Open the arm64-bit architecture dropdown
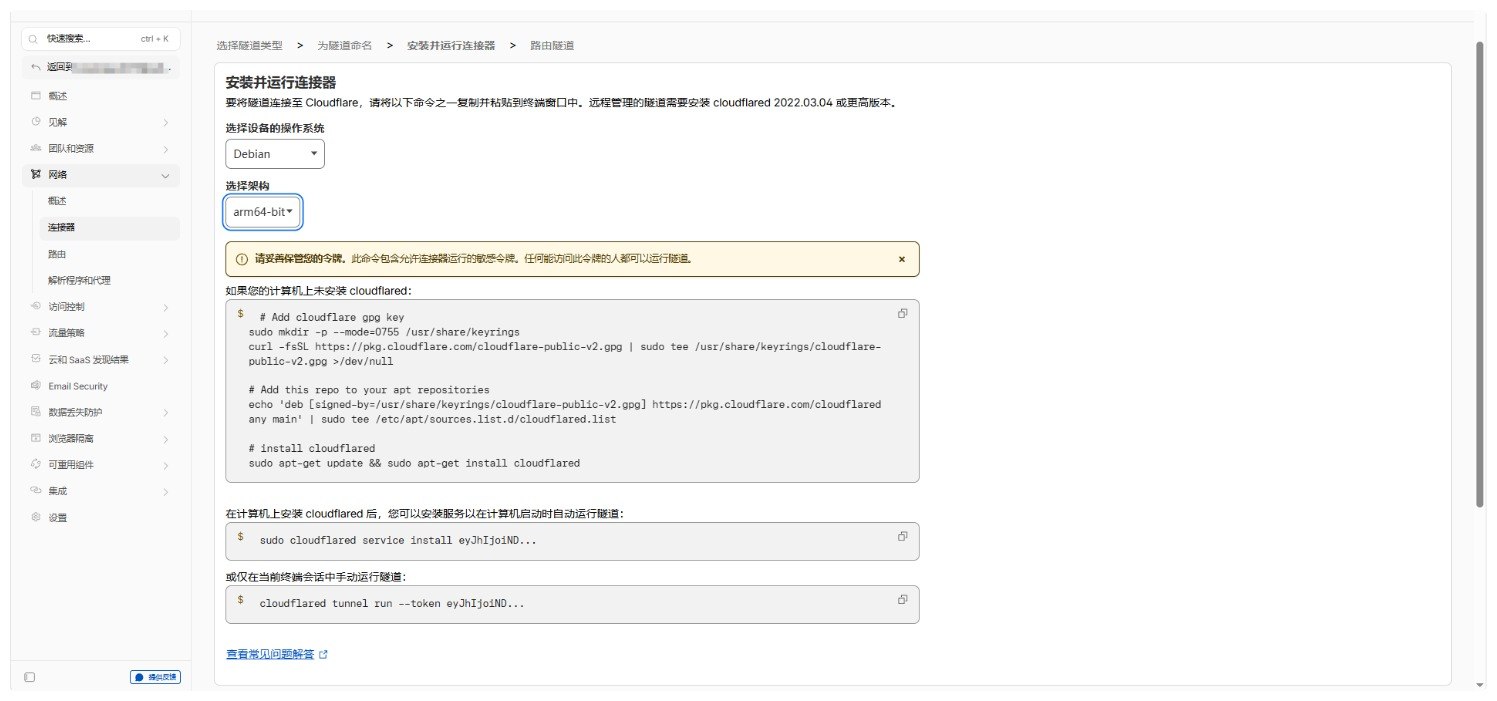Image resolution: width=1497 pixels, height=701 pixels. click(263, 212)
